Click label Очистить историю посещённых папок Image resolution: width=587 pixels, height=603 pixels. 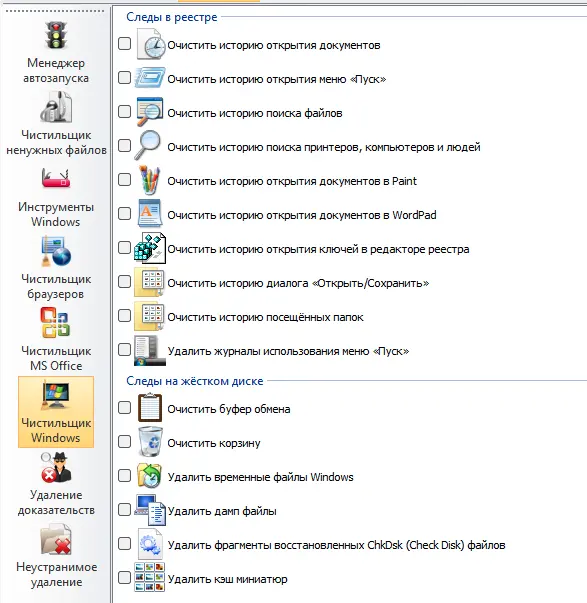(265, 317)
